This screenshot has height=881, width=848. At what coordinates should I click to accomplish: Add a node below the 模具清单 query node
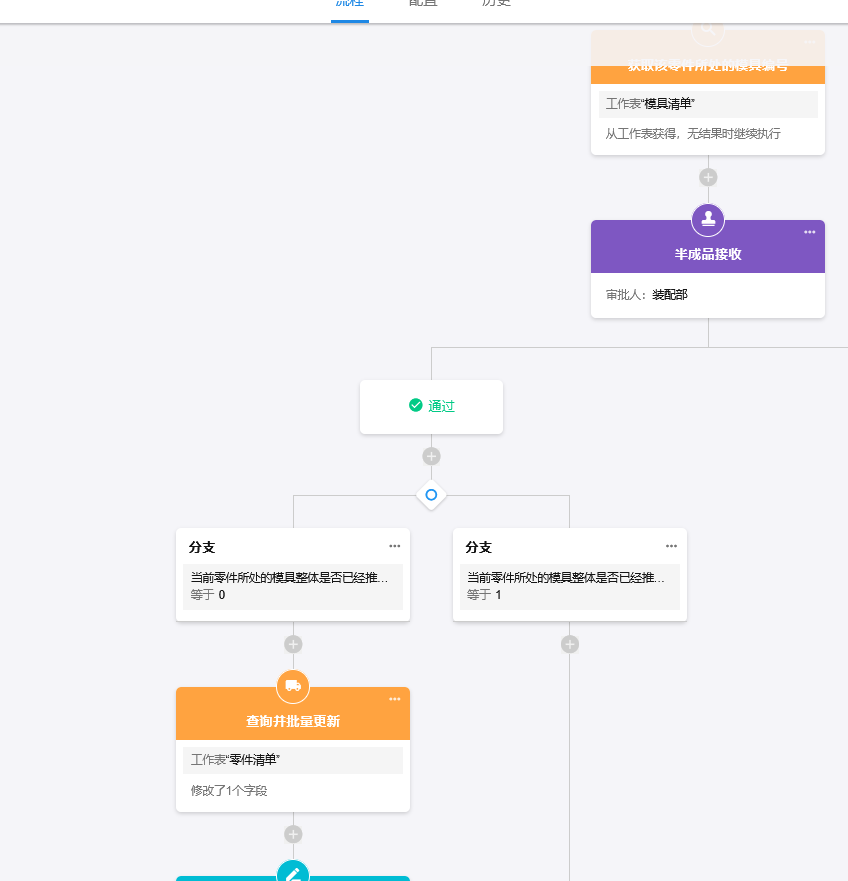click(x=708, y=178)
